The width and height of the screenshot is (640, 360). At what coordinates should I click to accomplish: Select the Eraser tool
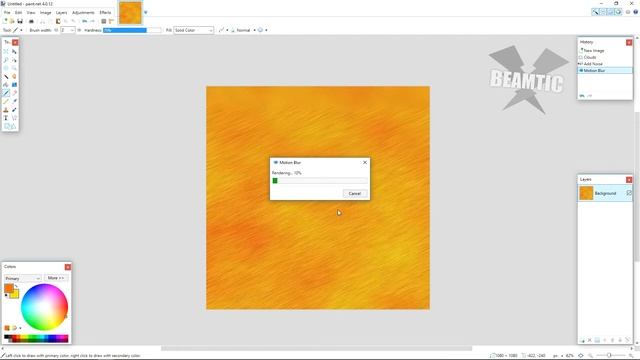(x=14, y=93)
